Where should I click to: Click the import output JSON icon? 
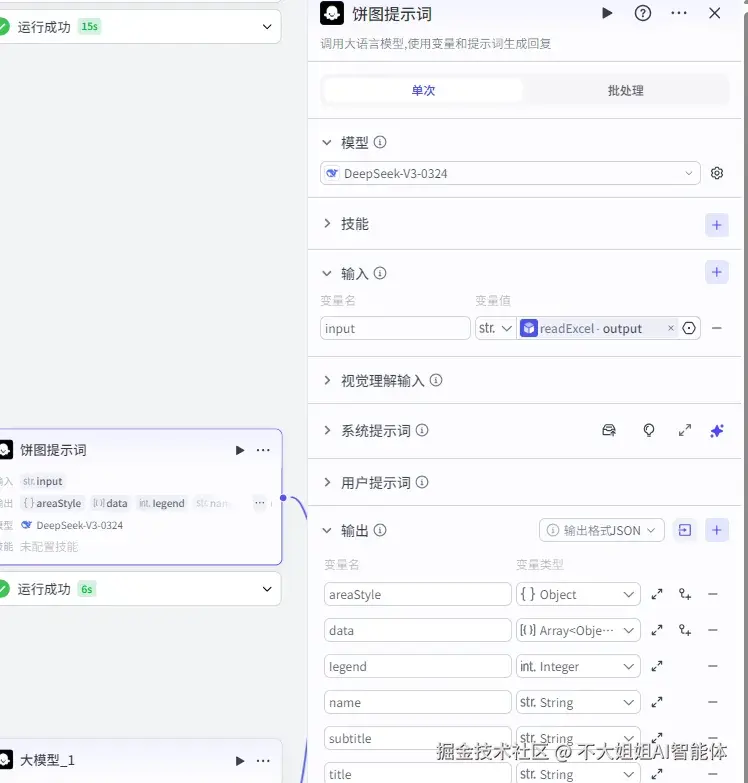pos(685,530)
